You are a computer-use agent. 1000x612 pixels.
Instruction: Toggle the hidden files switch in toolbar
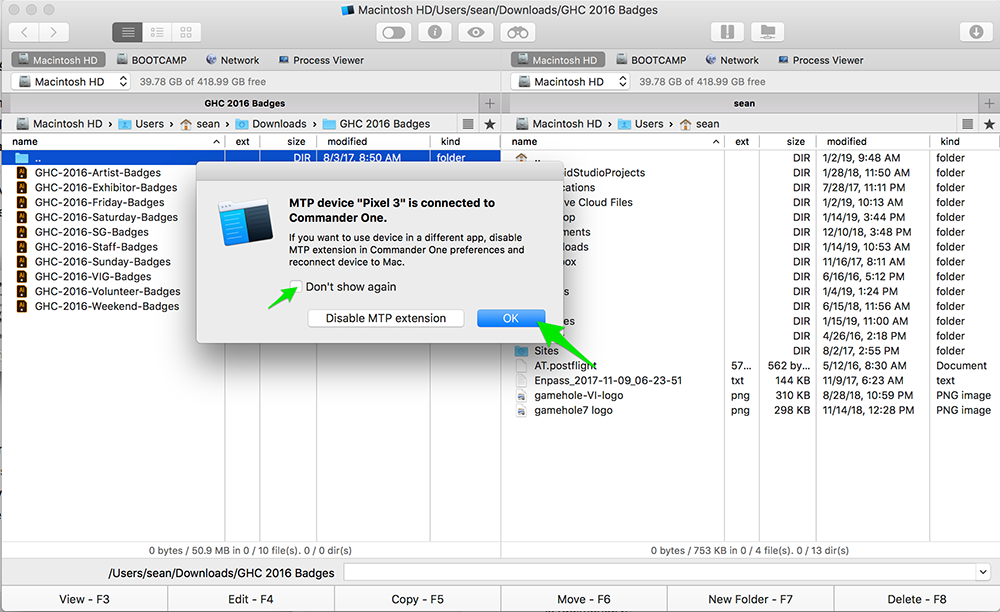click(x=394, y=32)
